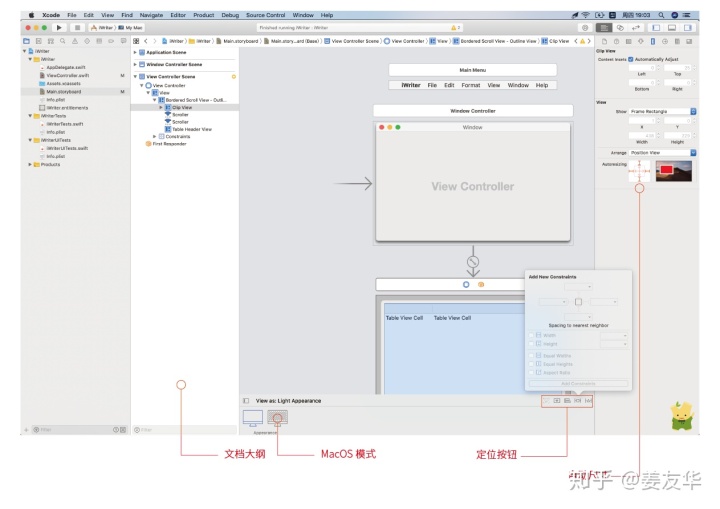Open the Navigate menu

(151, 15)
